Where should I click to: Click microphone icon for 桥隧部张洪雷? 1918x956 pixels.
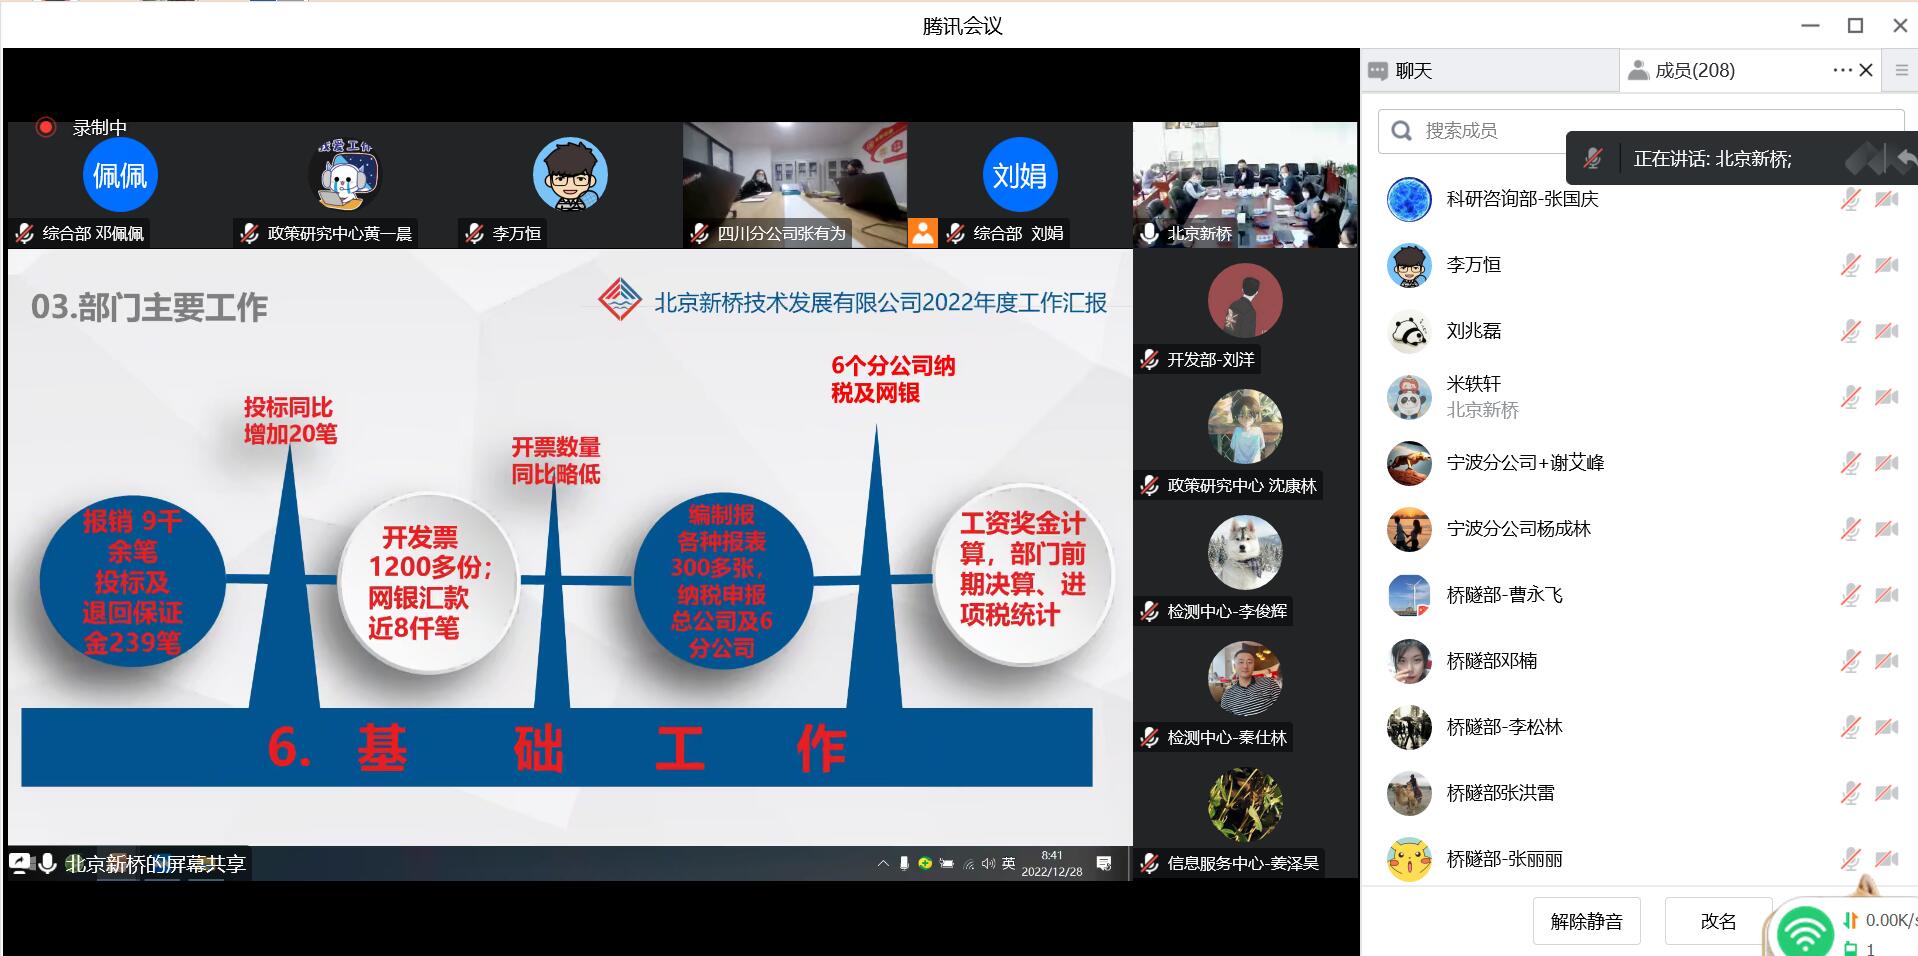(1850, 793)
